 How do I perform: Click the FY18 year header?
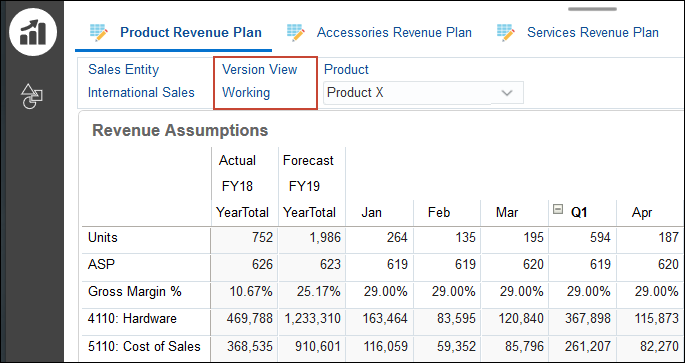click(237, 187)
